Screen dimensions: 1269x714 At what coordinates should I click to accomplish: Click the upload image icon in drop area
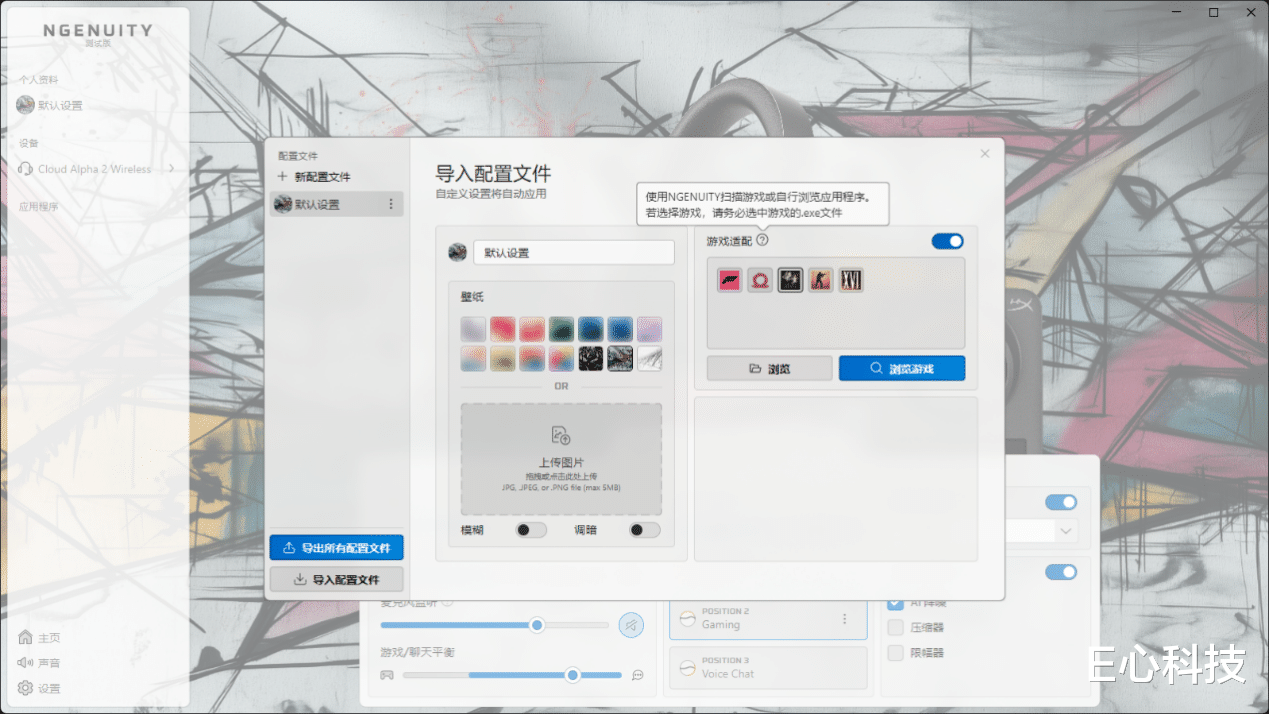pos(561,435)
